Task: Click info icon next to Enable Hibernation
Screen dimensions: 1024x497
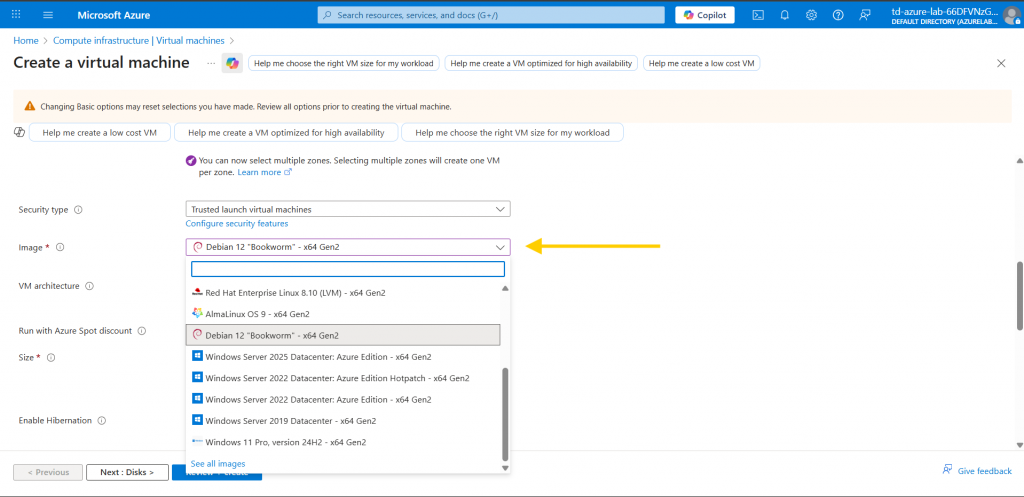Action: 102,421
